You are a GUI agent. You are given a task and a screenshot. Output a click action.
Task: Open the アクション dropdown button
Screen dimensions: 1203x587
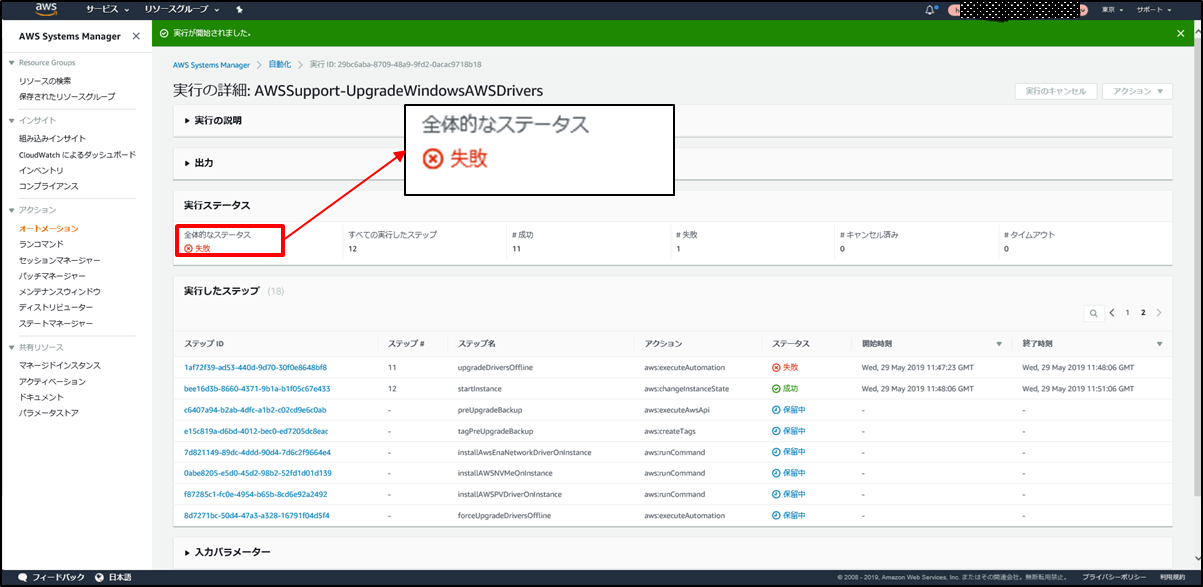coord(1136,91)
